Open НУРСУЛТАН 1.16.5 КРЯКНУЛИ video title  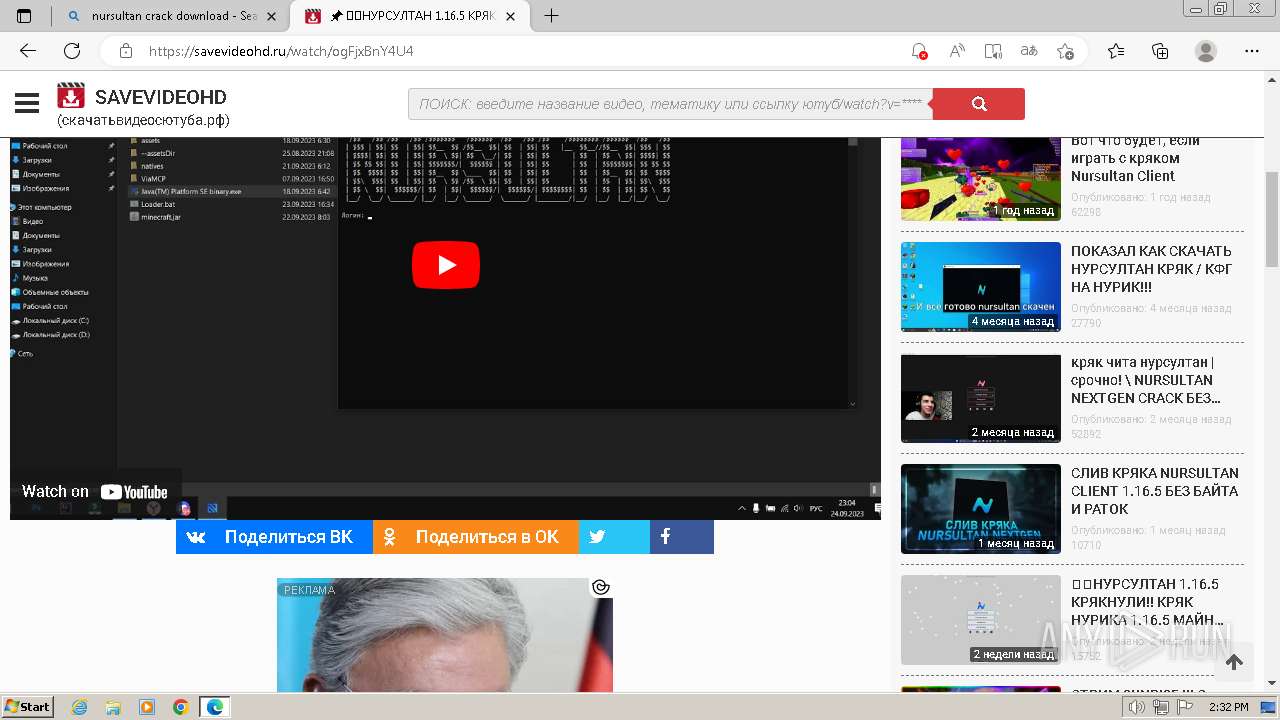point(1148,602)
